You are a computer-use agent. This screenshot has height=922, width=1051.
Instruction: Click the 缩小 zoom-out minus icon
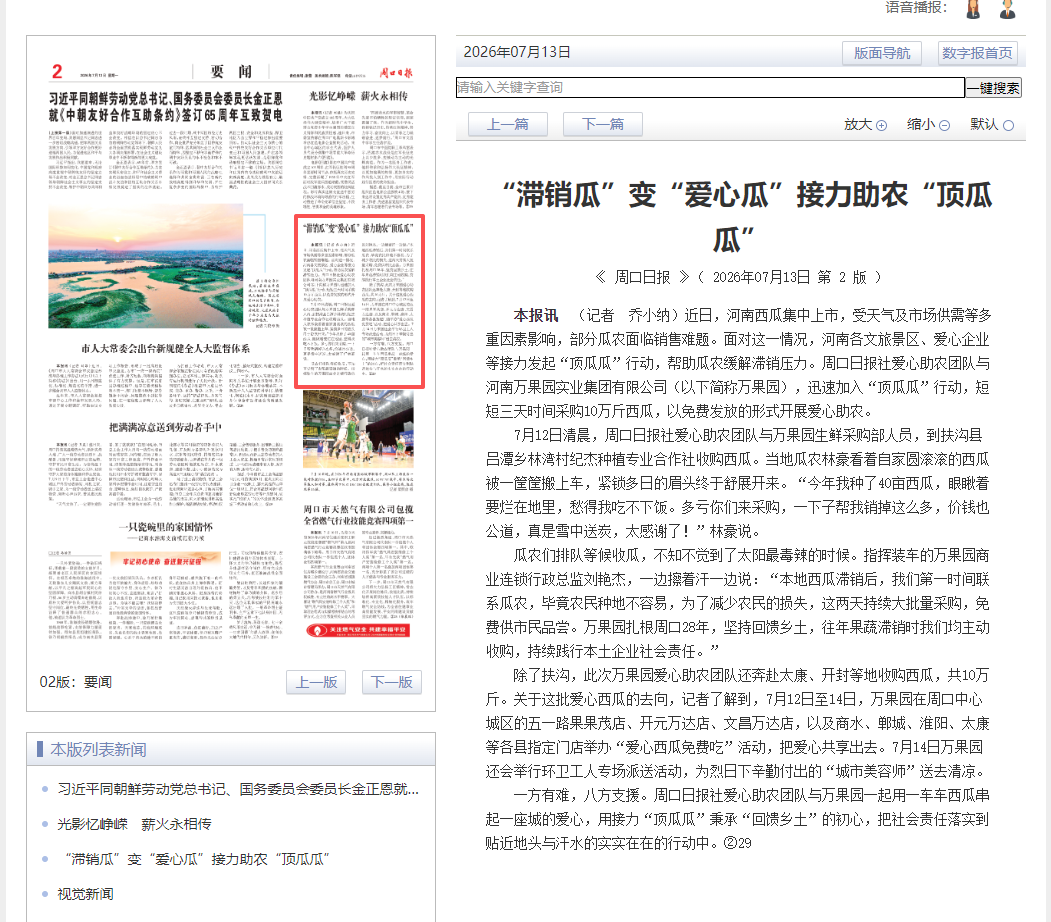click(x=944, y=125)
